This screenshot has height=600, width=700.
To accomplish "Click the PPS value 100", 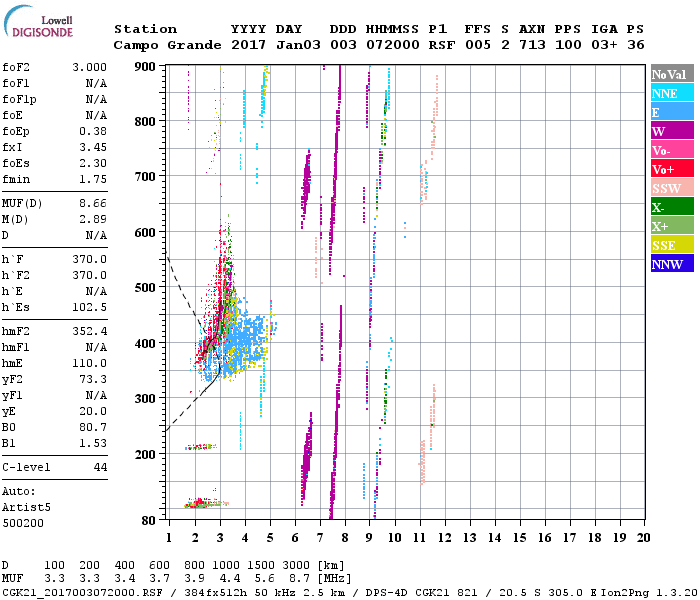I will click(568, 45).
